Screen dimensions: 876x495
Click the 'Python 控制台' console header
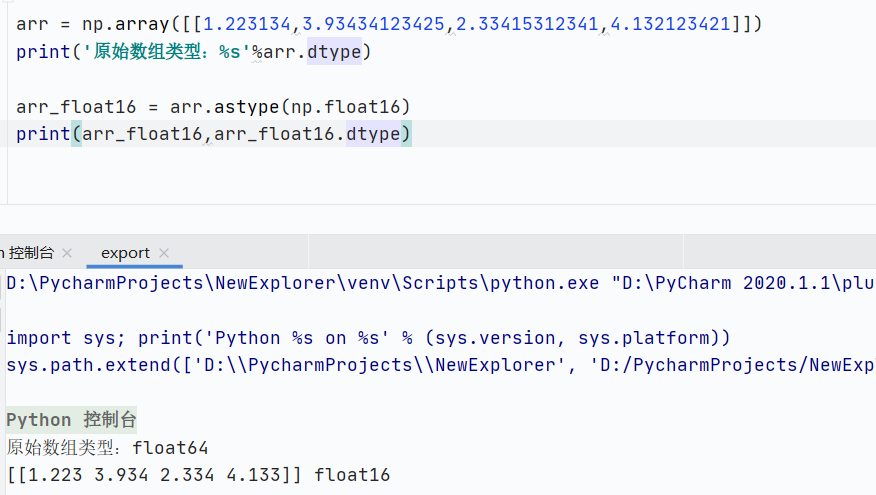pos(72,419)
